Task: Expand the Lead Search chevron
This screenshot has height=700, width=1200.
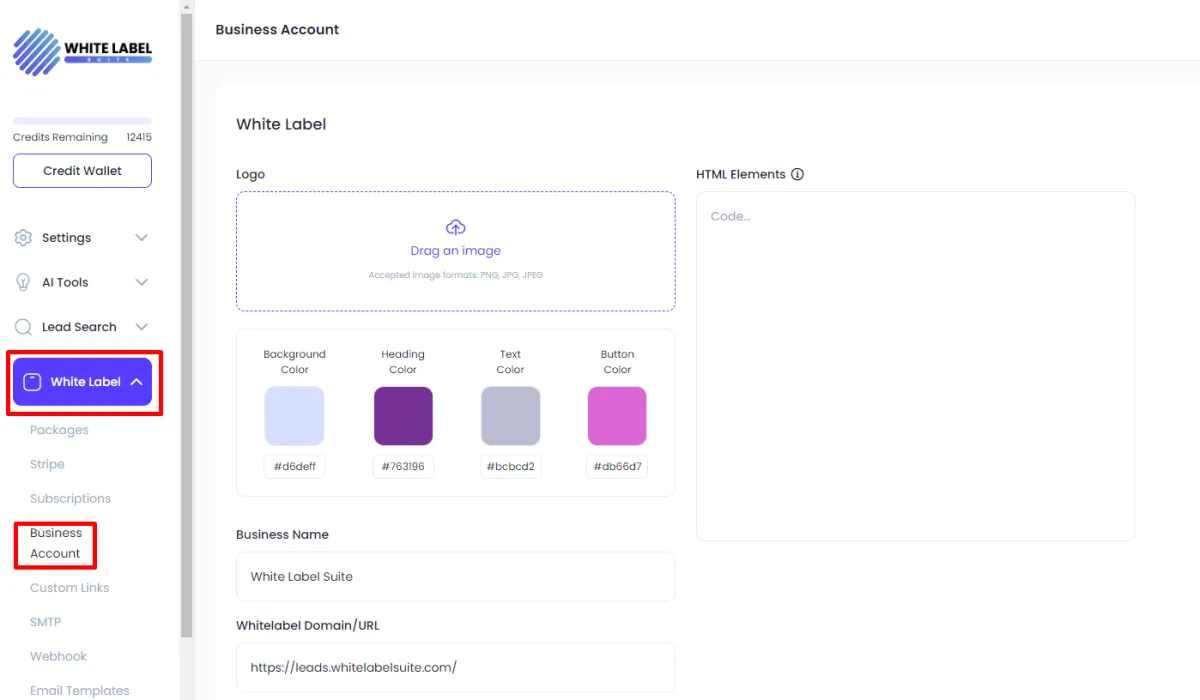Action: coord(141,327)
